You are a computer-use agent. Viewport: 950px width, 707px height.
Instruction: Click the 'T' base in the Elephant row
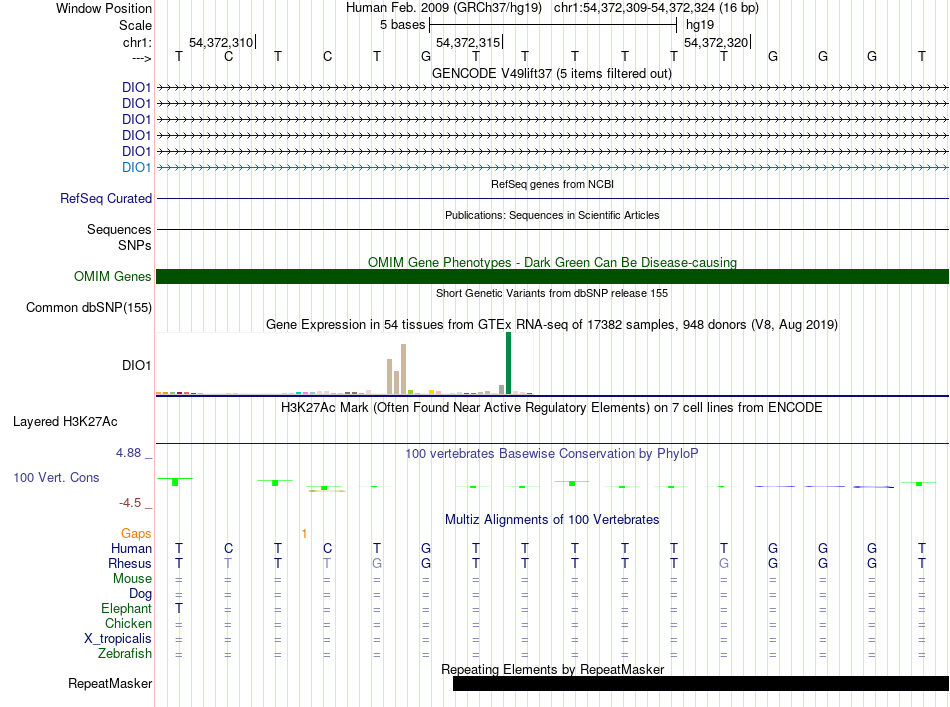coord(179,608)
